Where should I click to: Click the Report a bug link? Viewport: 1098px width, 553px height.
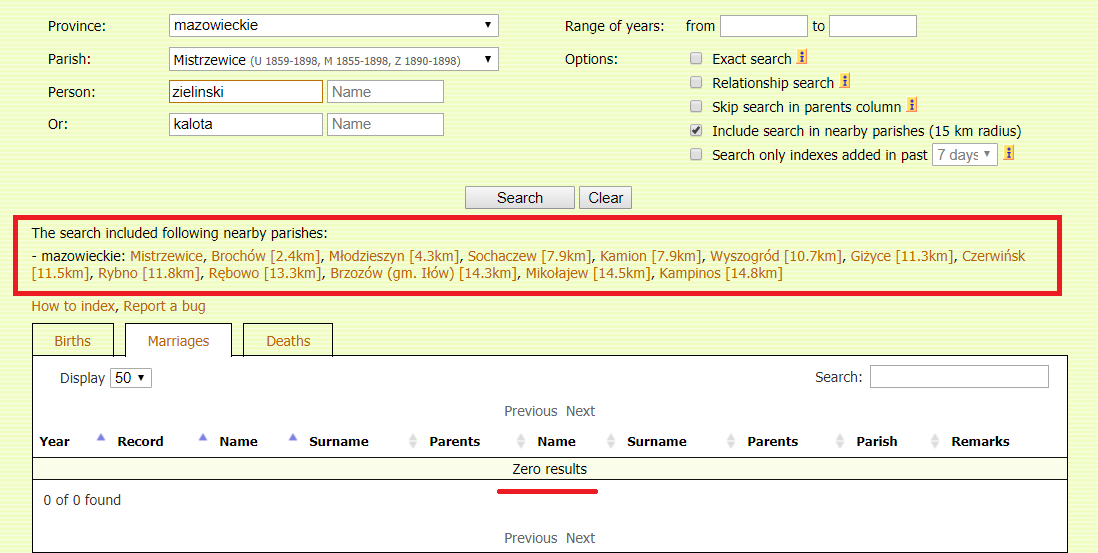coord(165,306)
